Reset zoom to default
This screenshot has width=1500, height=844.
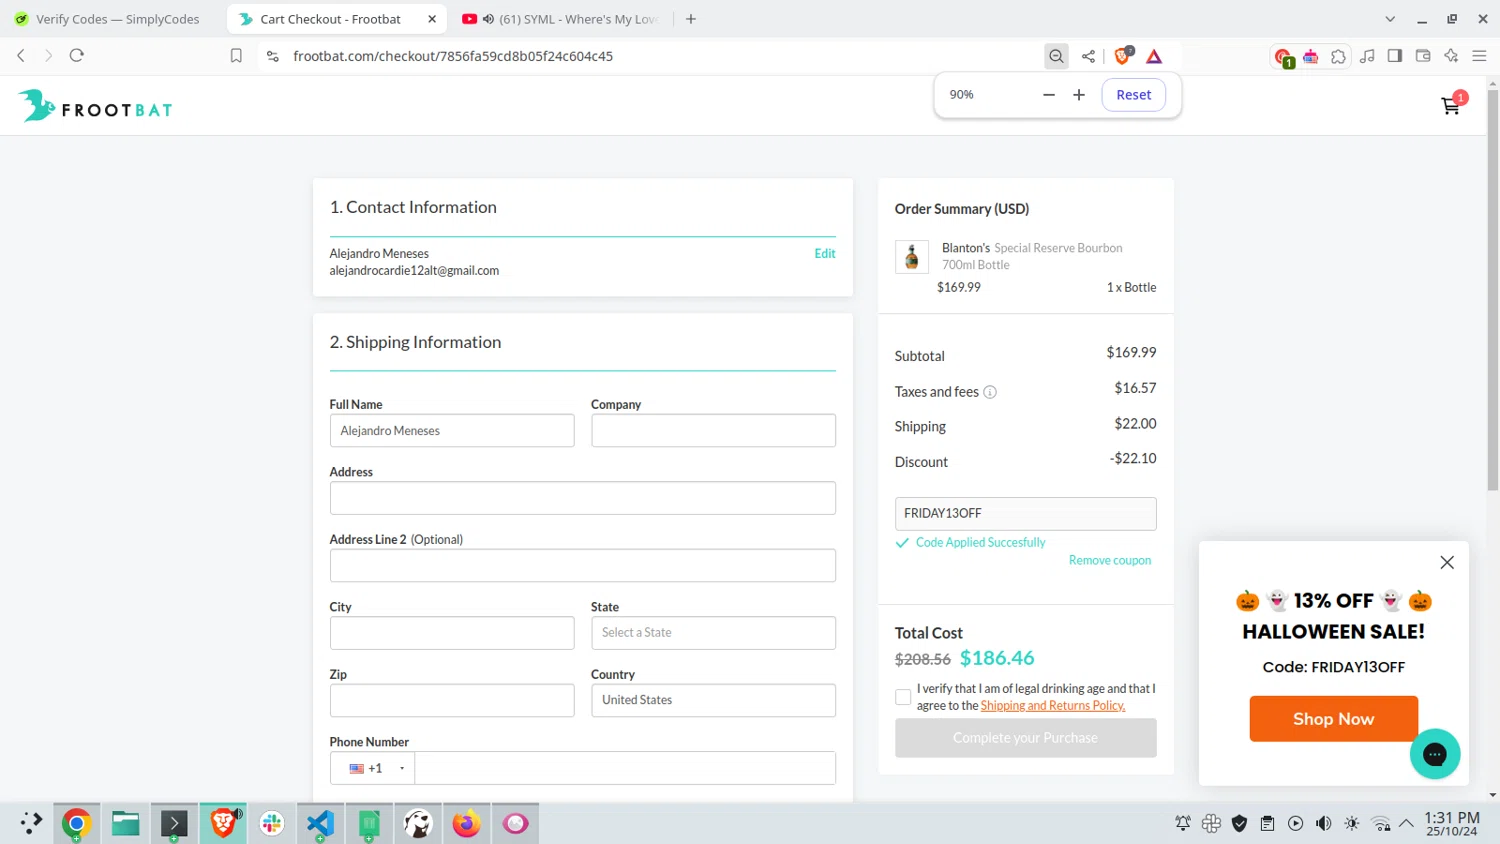[1134, 95]
